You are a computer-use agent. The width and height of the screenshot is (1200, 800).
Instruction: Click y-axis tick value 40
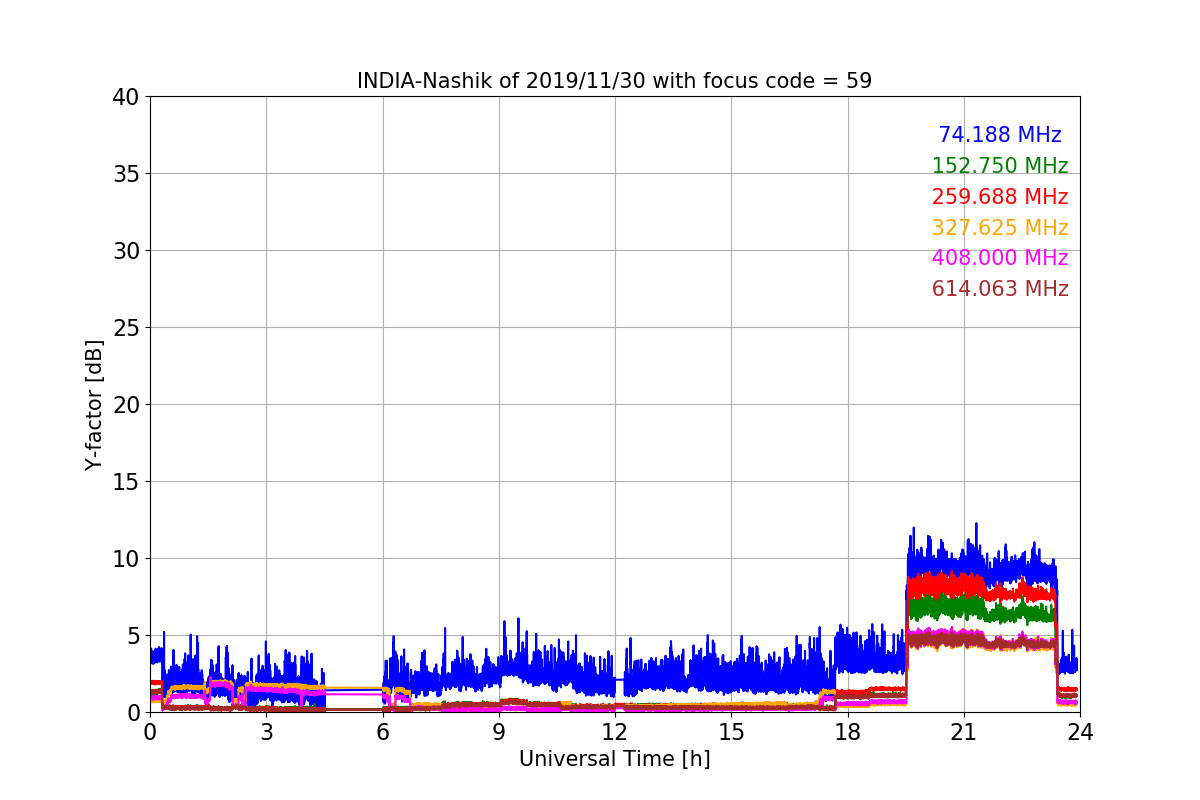pyautogui.click(x=126, y=97)
